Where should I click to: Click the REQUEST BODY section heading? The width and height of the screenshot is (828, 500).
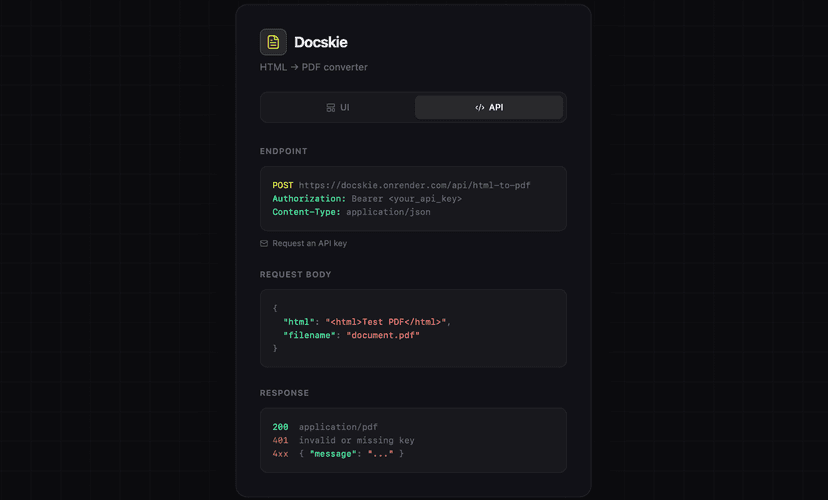point(296,275)
